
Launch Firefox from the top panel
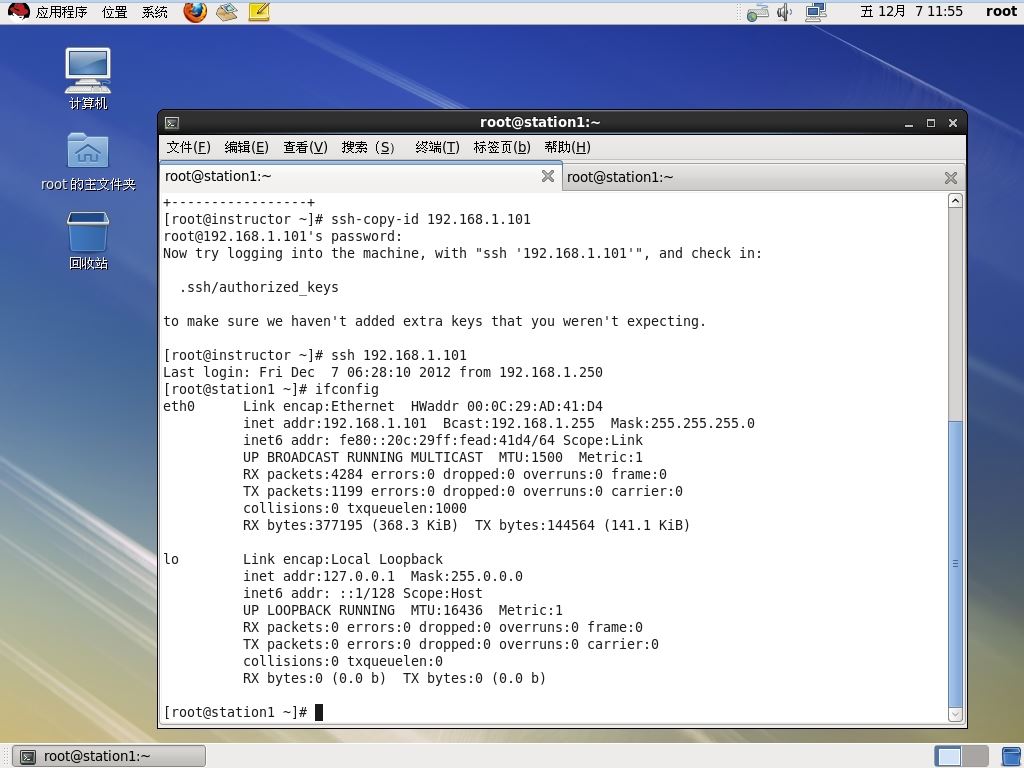(x=195, y=11)
